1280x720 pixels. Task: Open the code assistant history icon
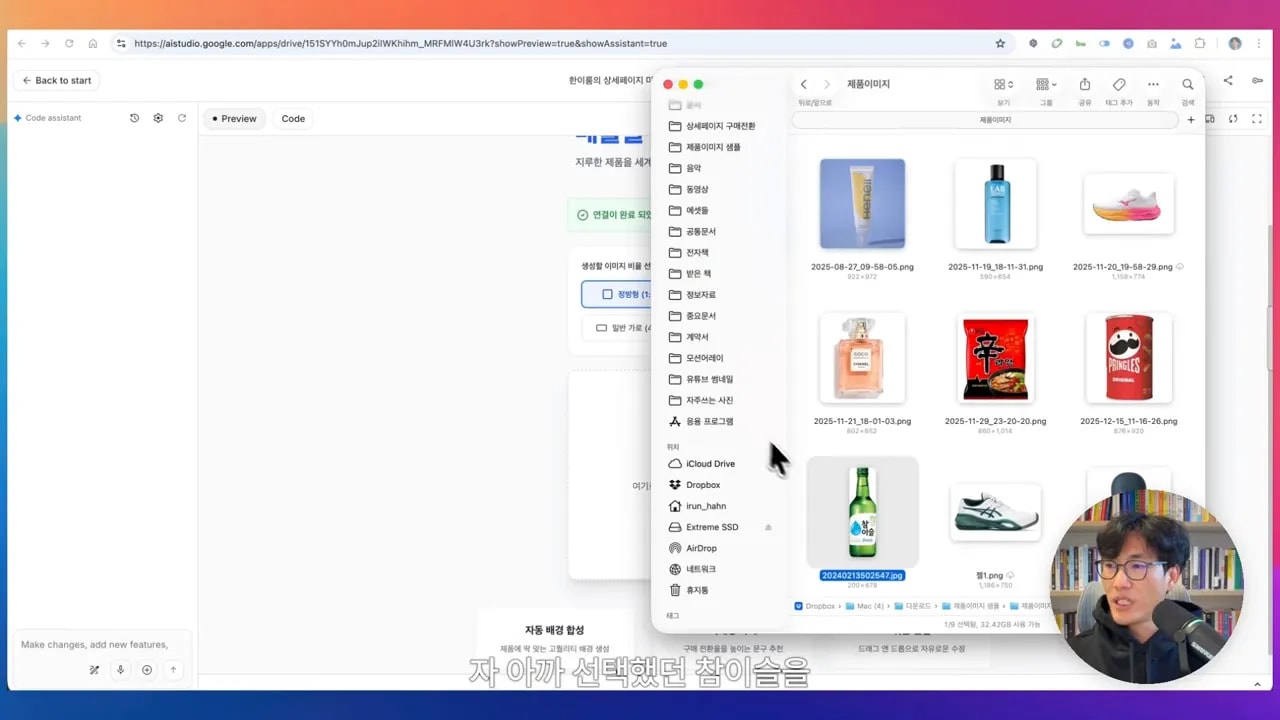[134, 118]
